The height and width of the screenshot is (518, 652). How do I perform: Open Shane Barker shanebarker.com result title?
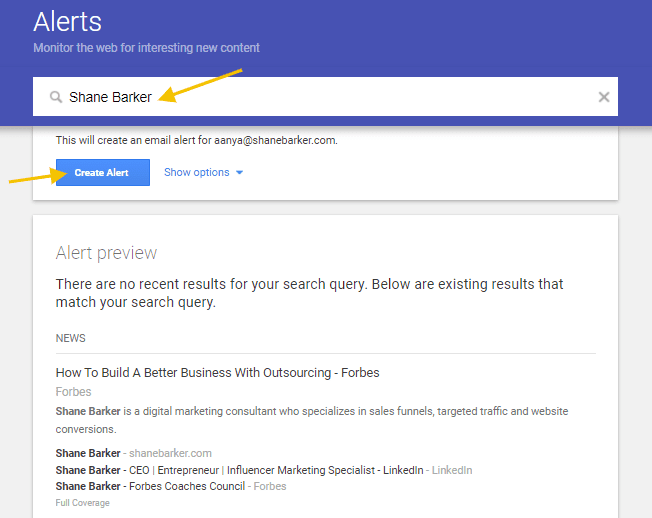[87, 453]
